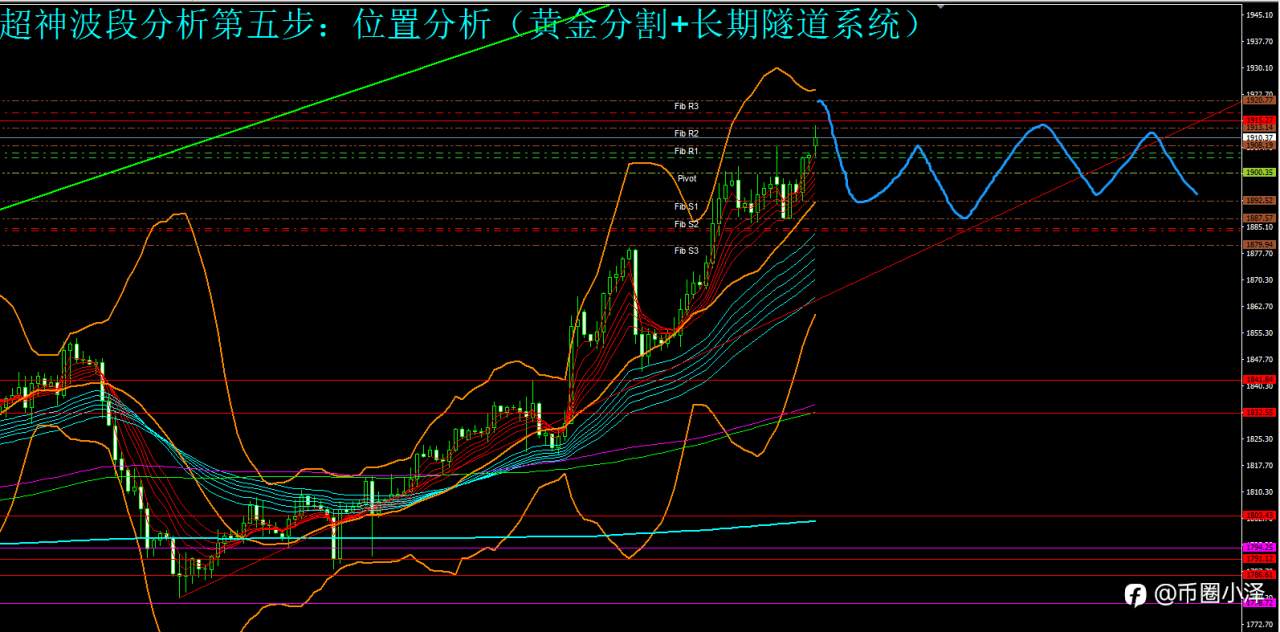Click the brown 1887.57 price tag

pos(1259,217)
